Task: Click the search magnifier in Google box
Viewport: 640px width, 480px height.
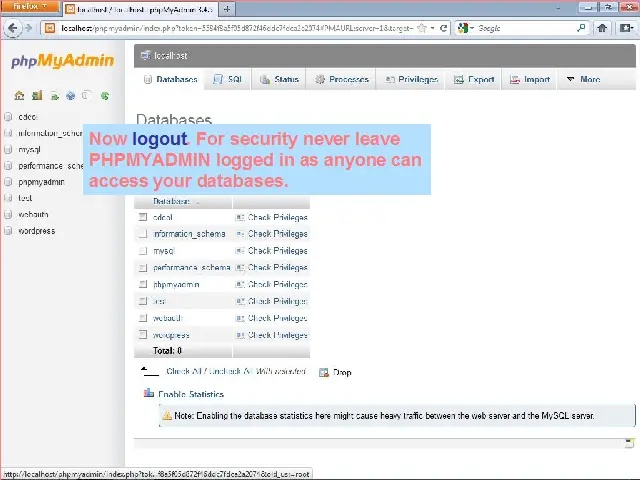Action: point(581,28)
